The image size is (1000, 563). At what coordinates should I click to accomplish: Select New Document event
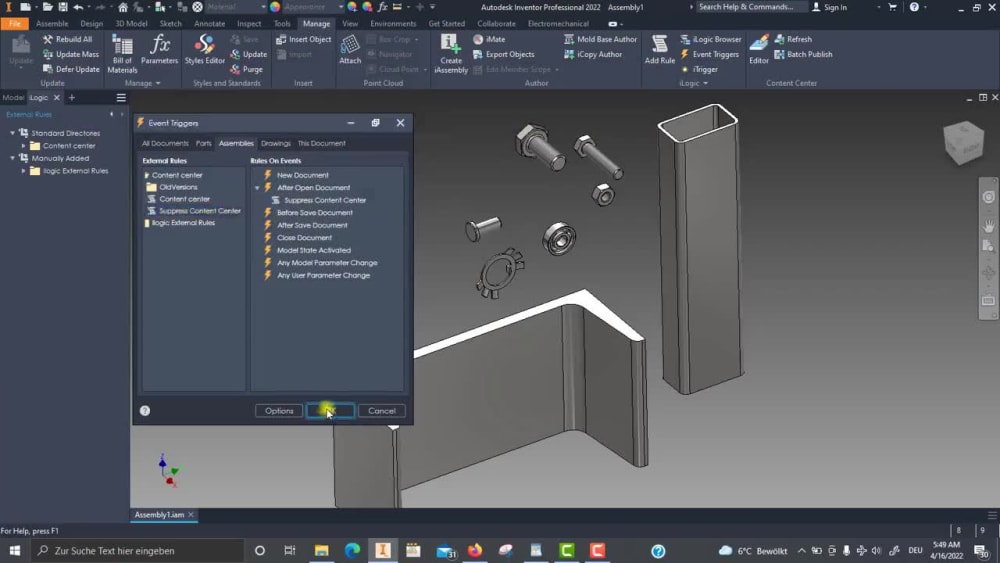tap(302, 175)
